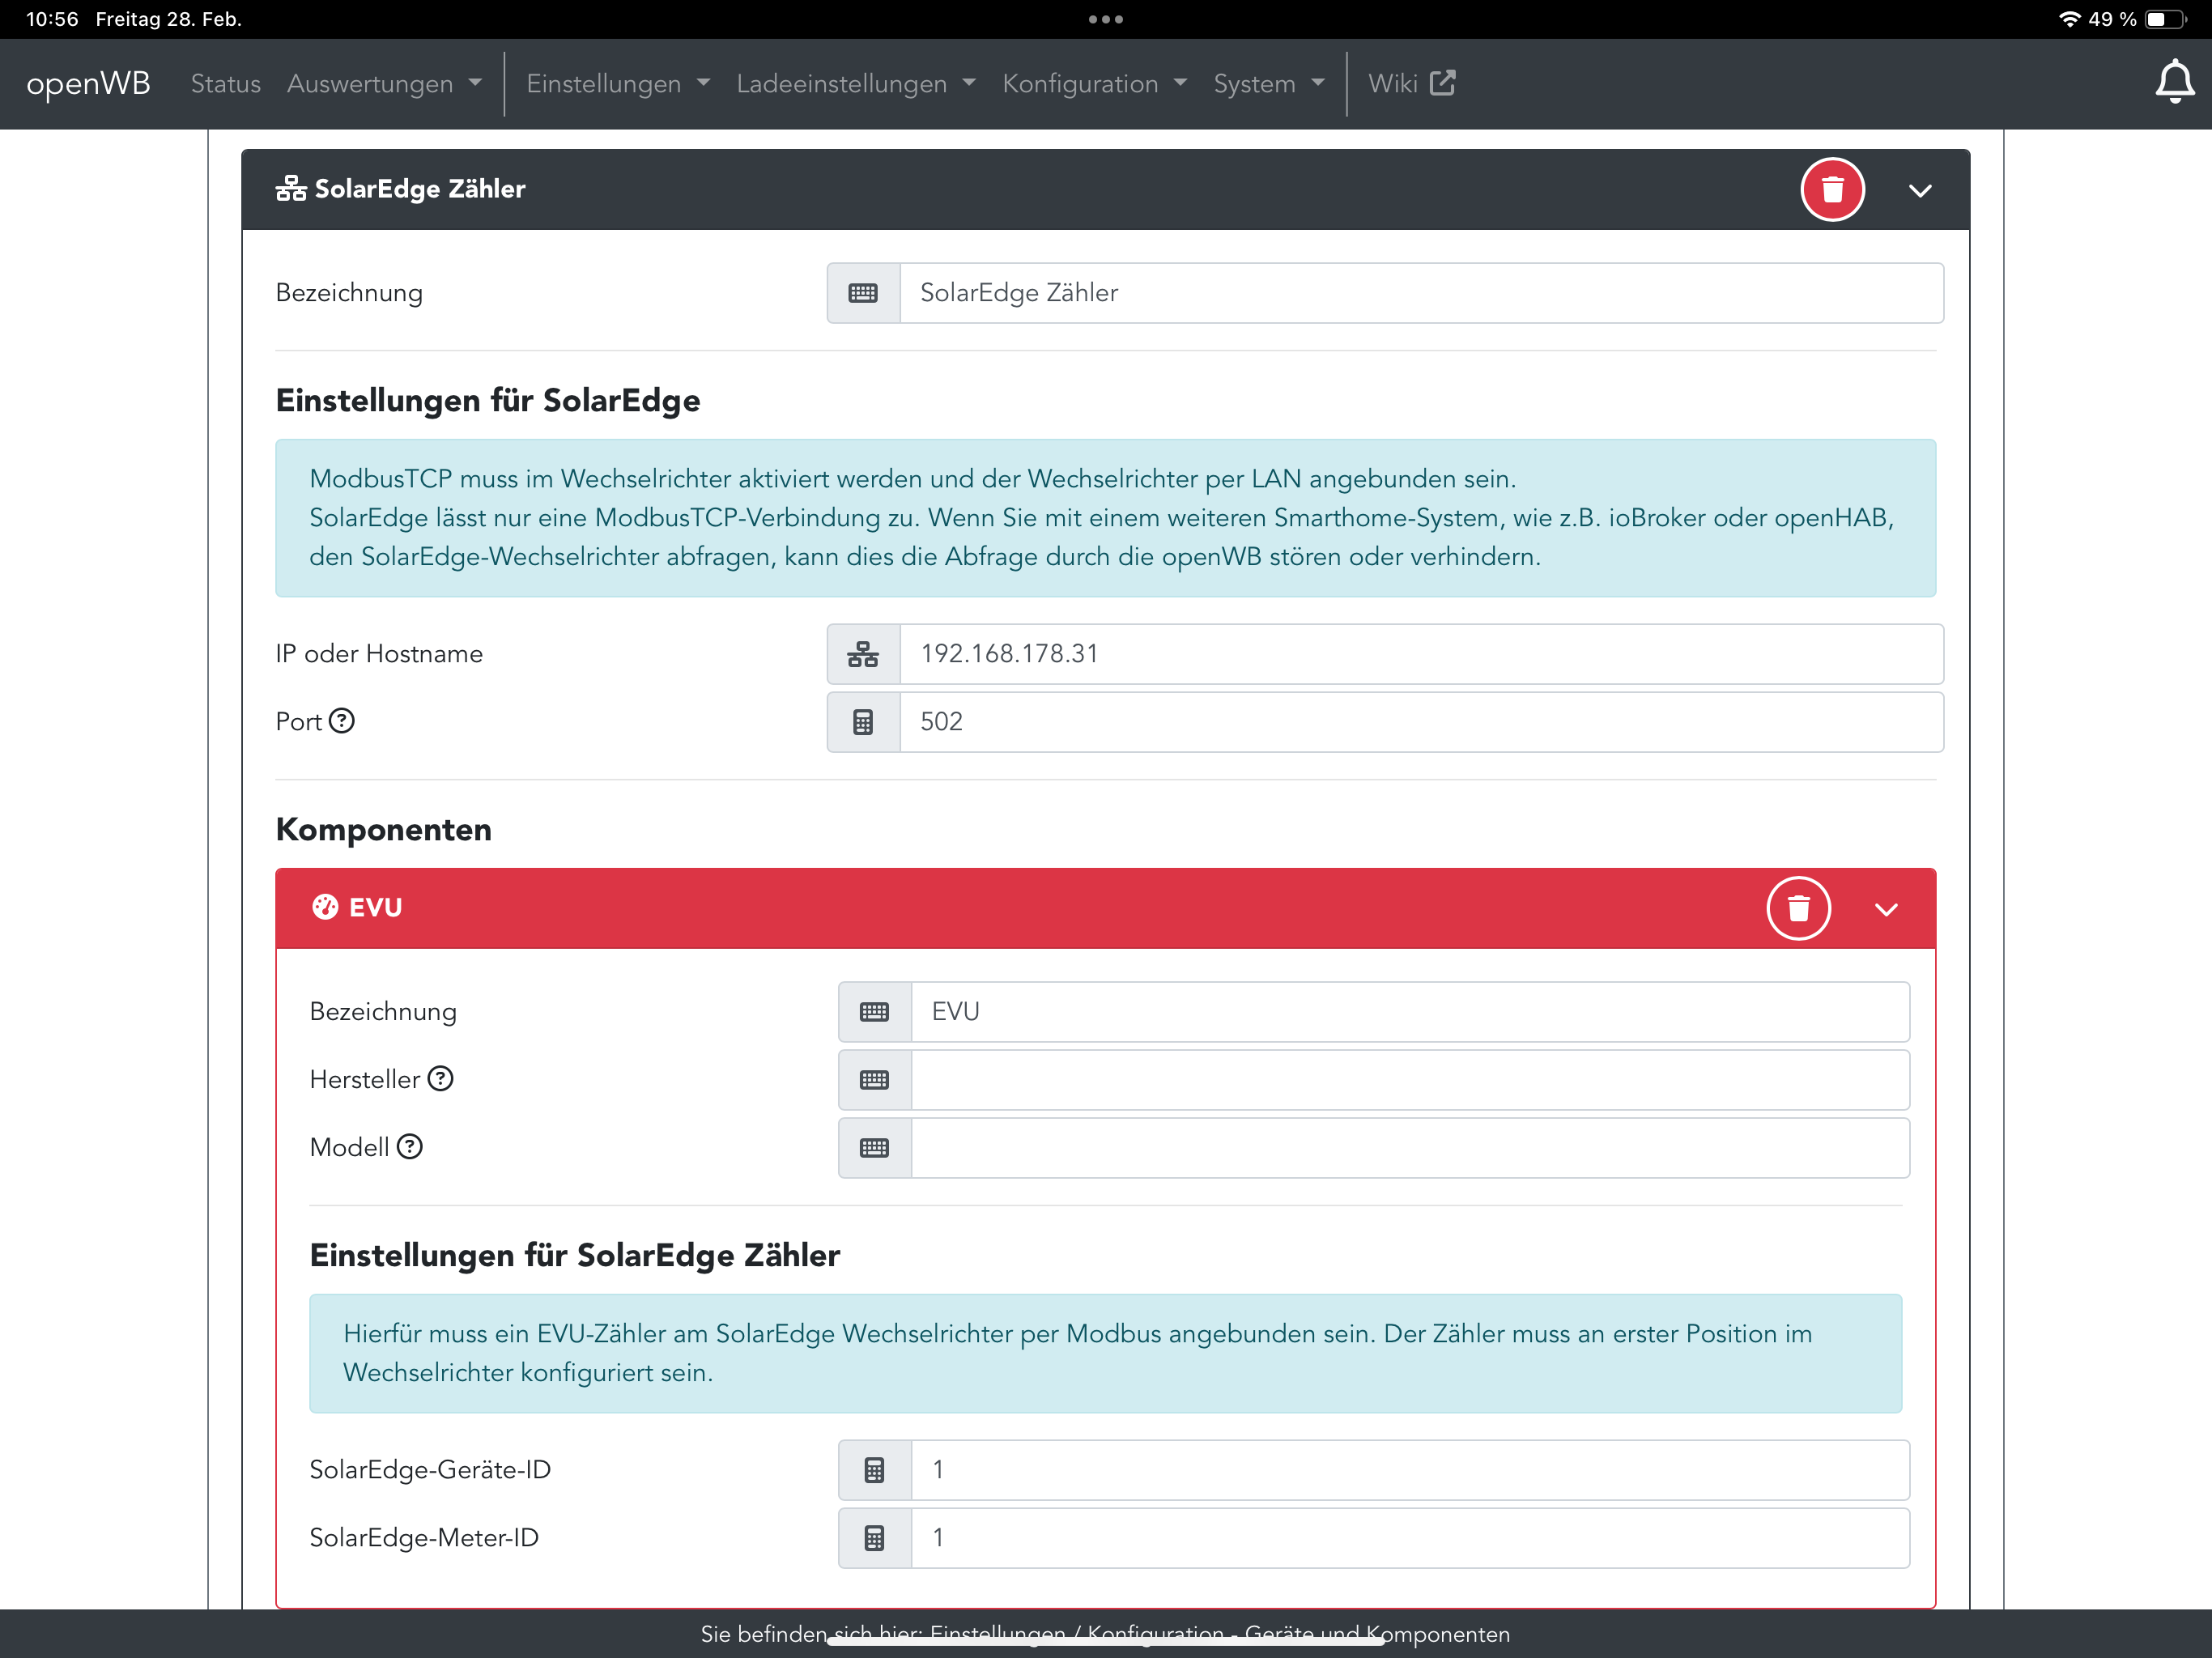Show help for Modell field

410,1147
